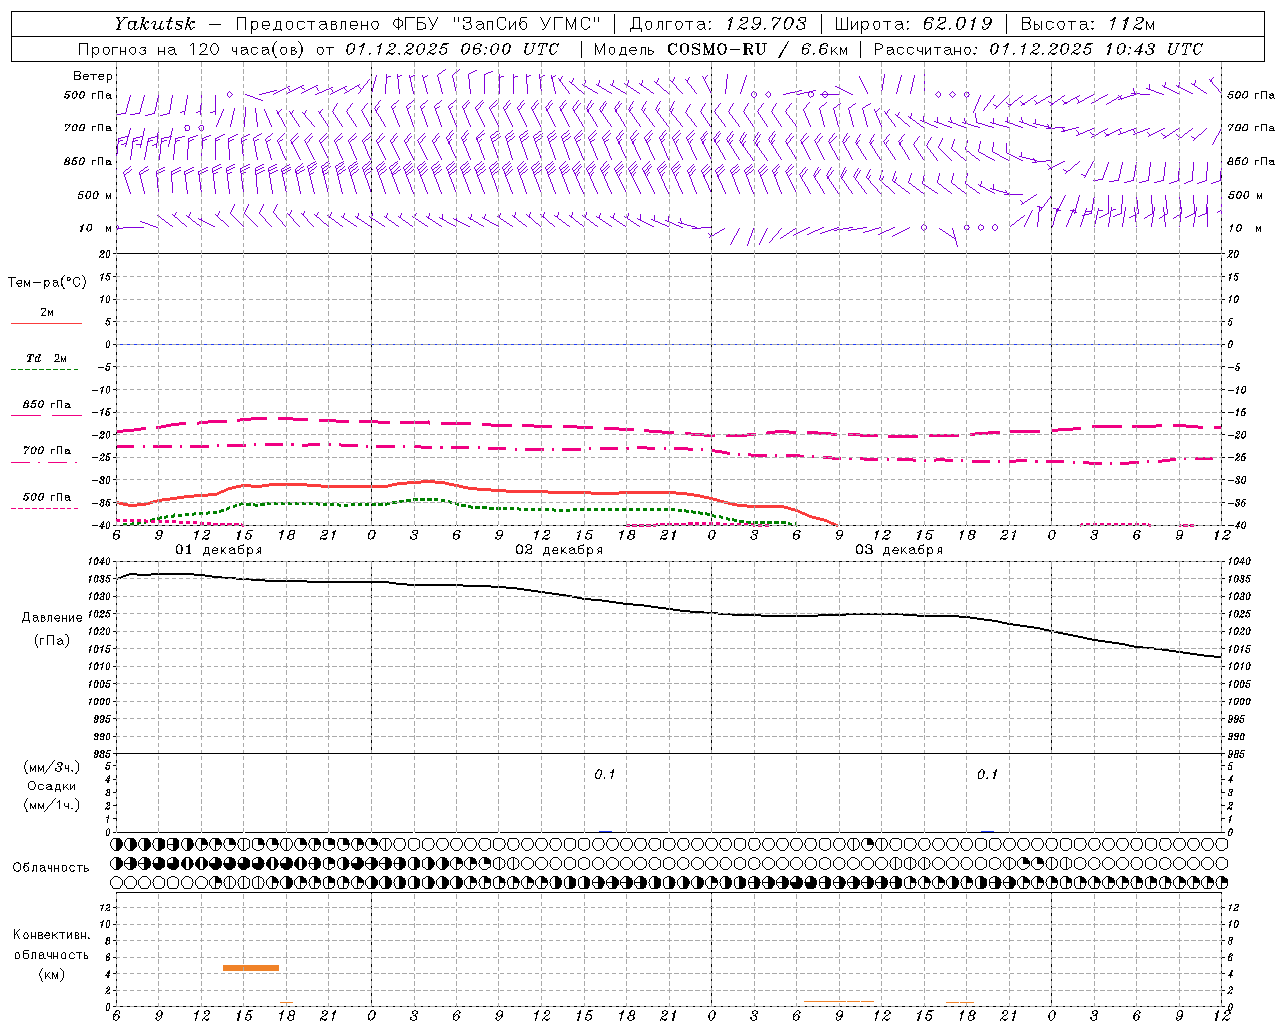
Task: Click the 'Тем-ра(°C)' temperature label
Action: coord(47,283)
